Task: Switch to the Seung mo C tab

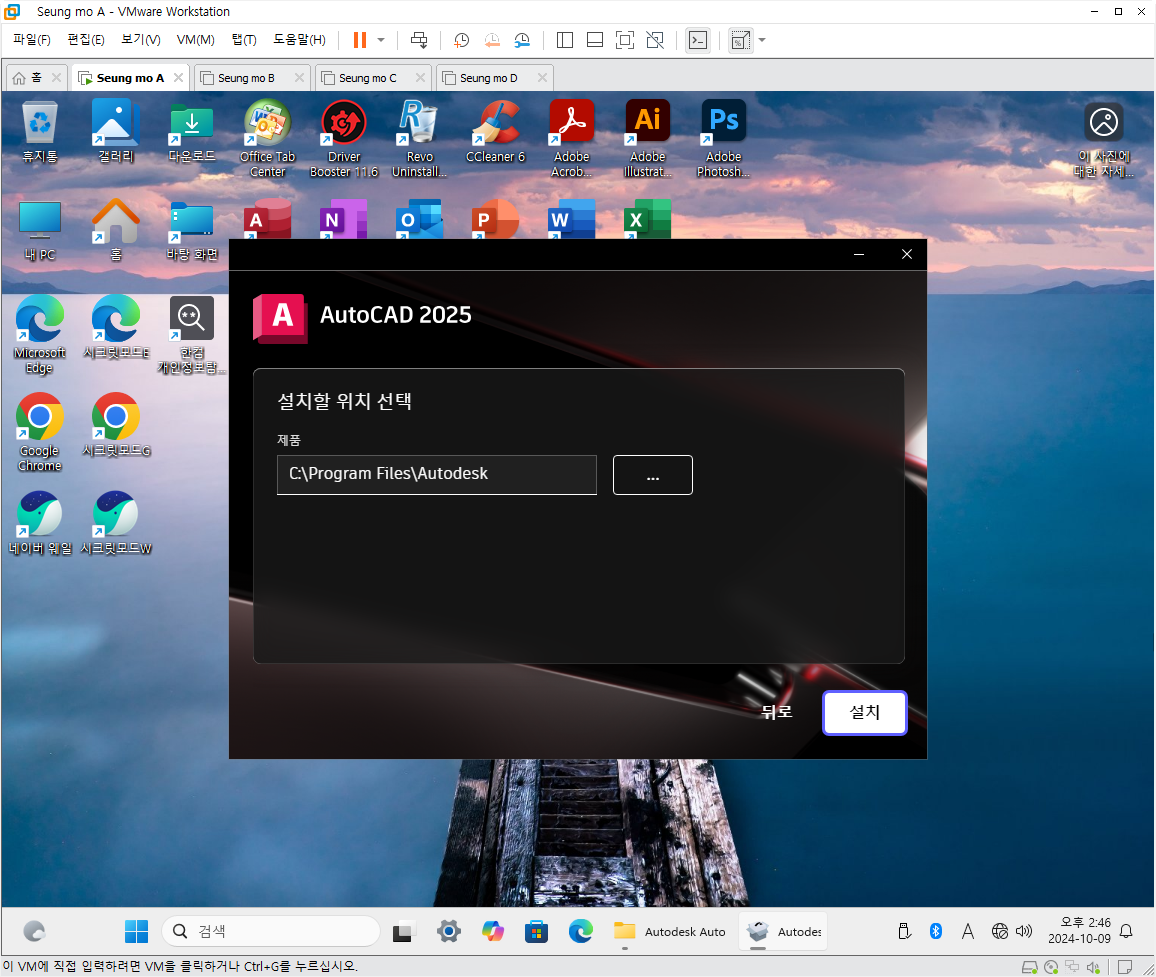Action: 367,78
